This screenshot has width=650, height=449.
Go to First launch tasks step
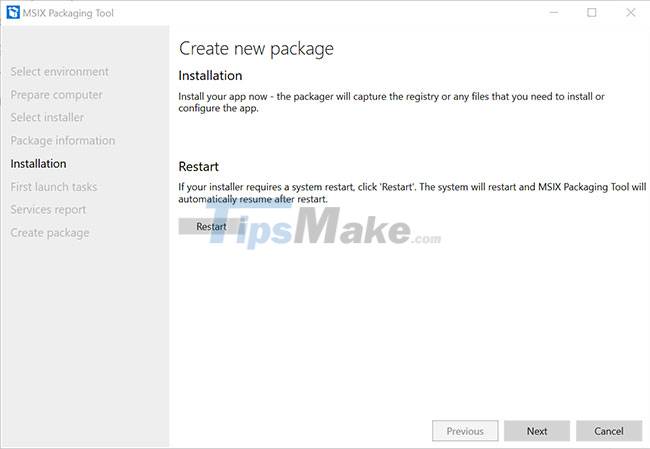click(54, 187)
